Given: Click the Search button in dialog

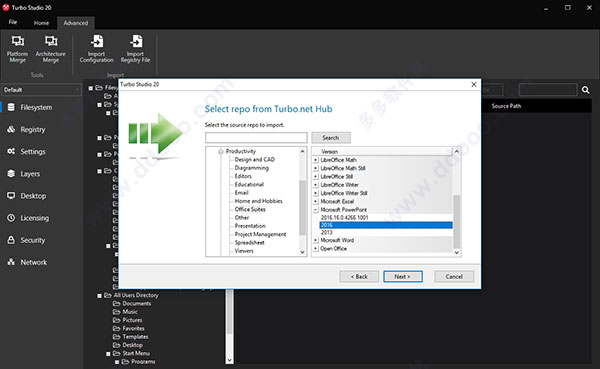Looking at the screenshot, I should [331, 138].
